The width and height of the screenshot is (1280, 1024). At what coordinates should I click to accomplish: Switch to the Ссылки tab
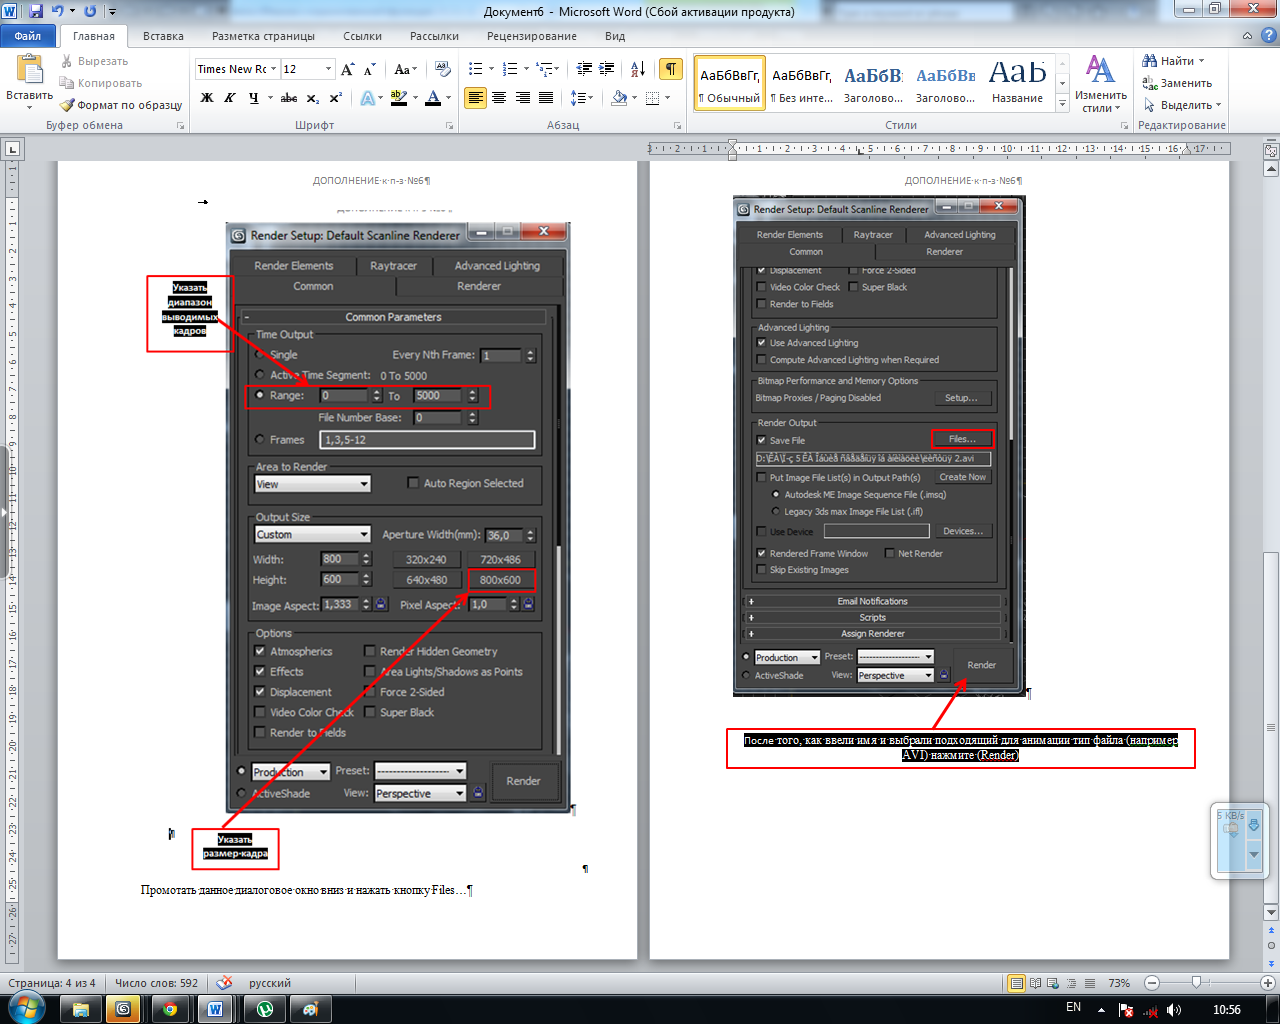[x=362, y=36]
